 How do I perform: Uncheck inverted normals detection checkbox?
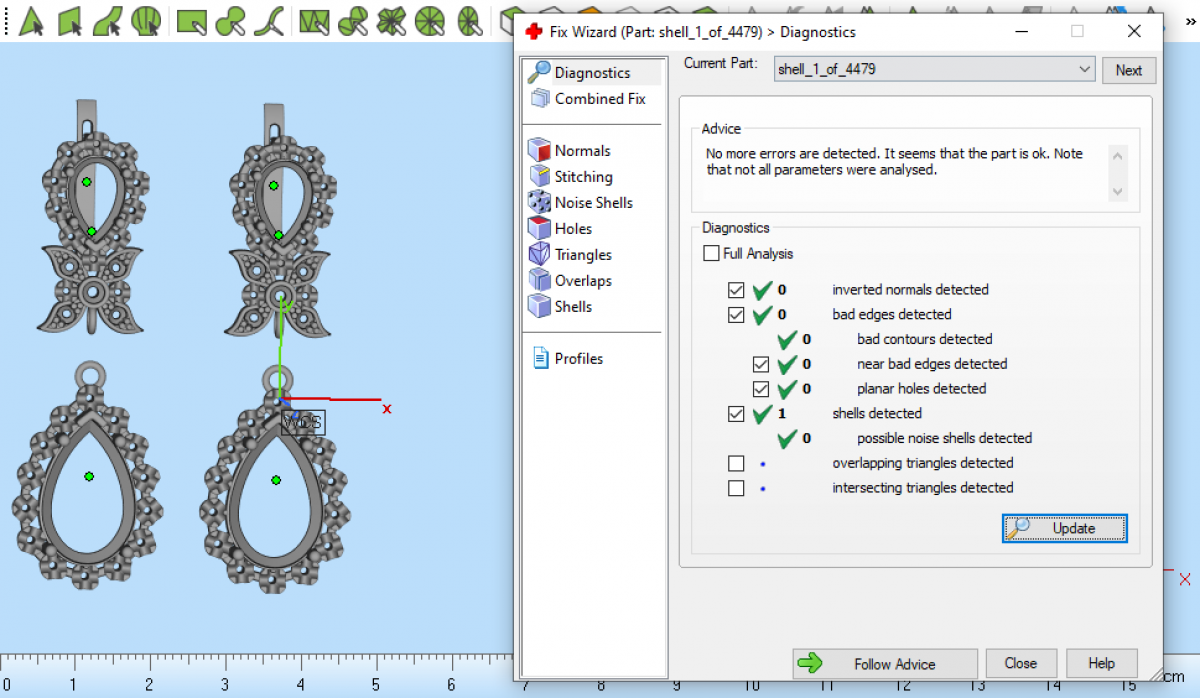pyautogui.click(x=737, y=290)
